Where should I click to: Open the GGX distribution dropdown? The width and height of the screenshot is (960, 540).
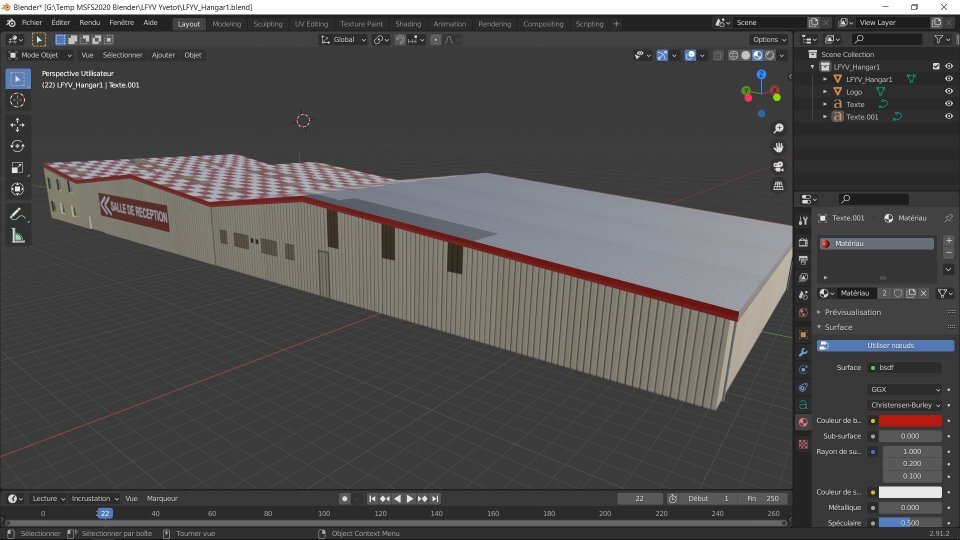[x=904, y=389]
